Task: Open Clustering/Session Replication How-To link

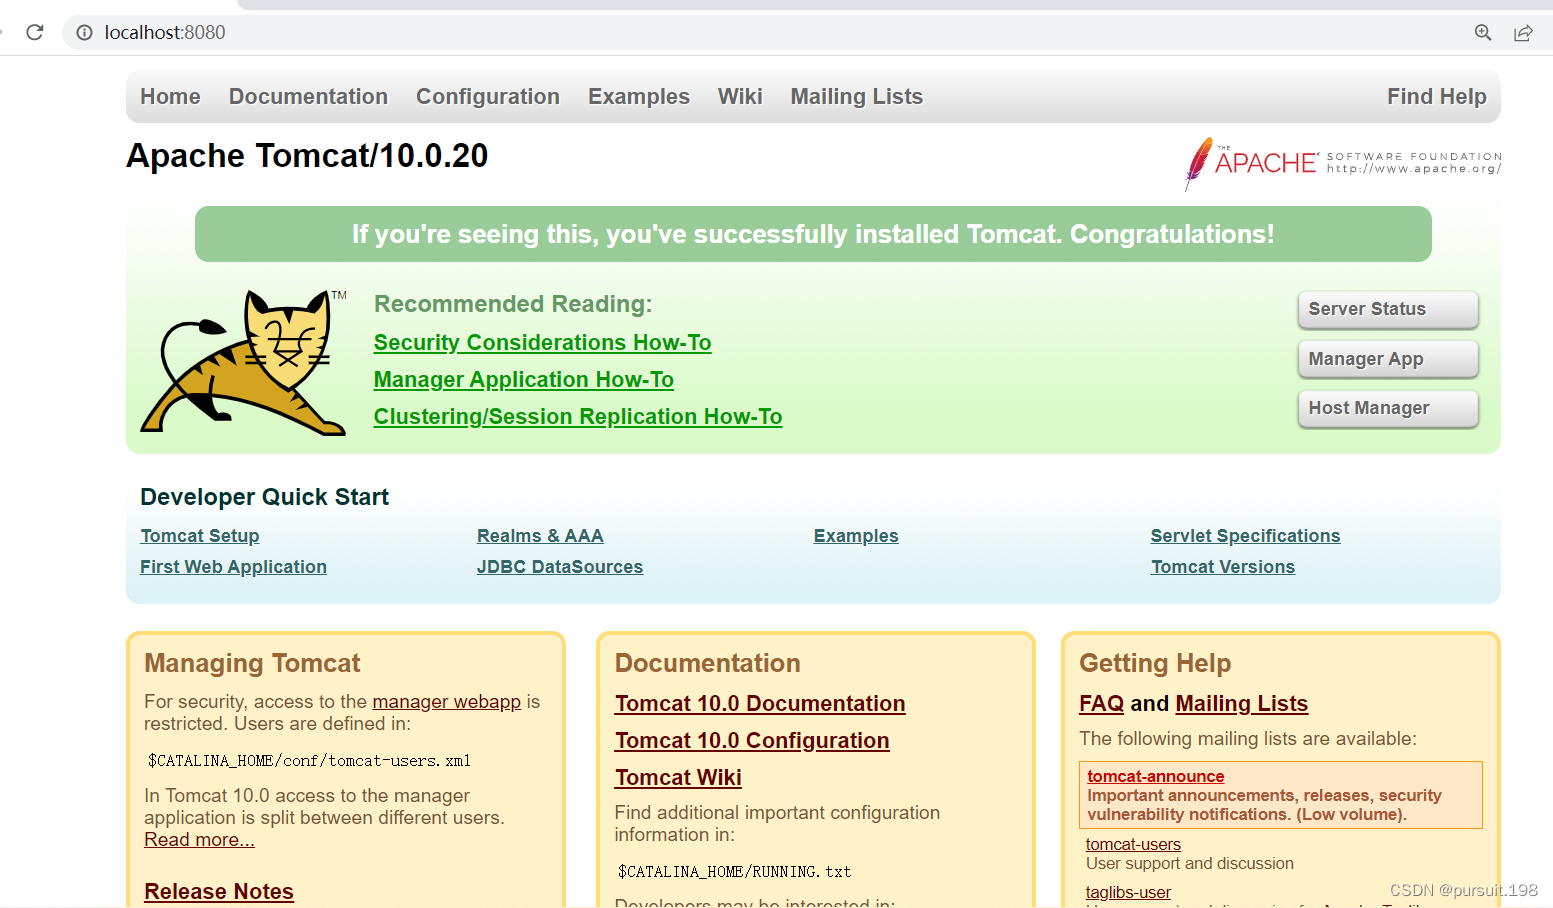Action: [x=578, y=417]
